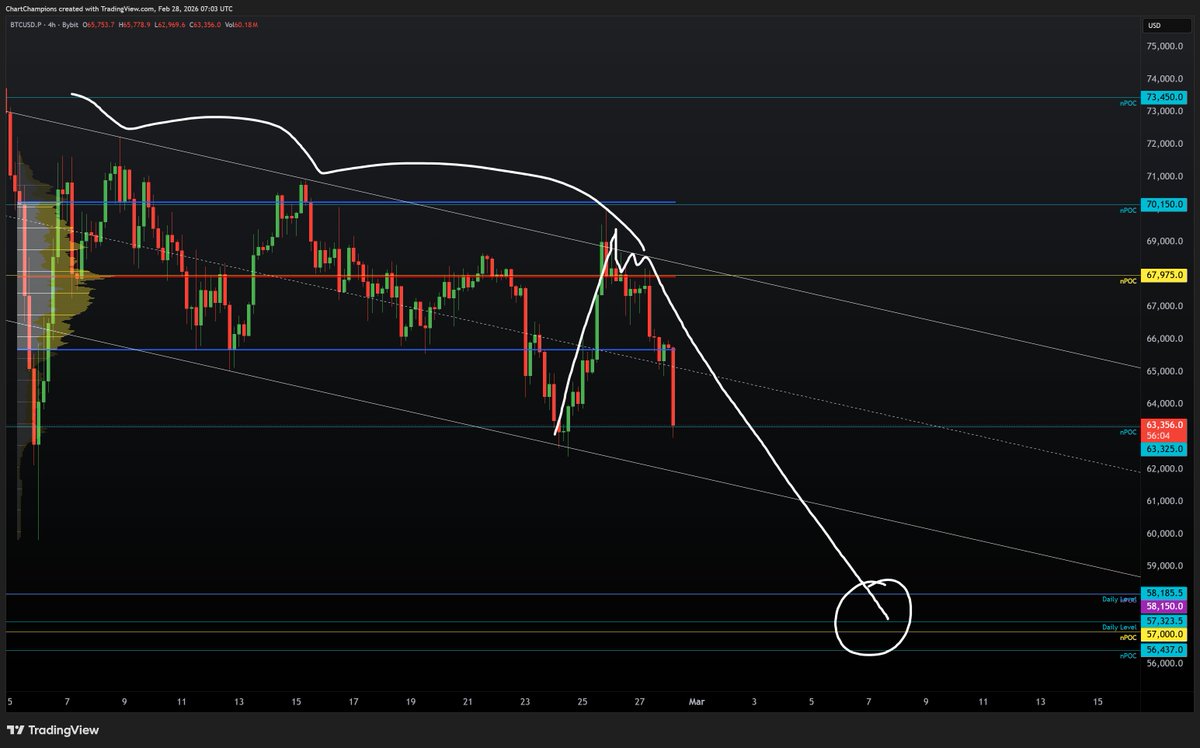Click the 65,000.0 price axis tick
Viewport: 1200px width, 748px height.
click(x=1165, y=371)
